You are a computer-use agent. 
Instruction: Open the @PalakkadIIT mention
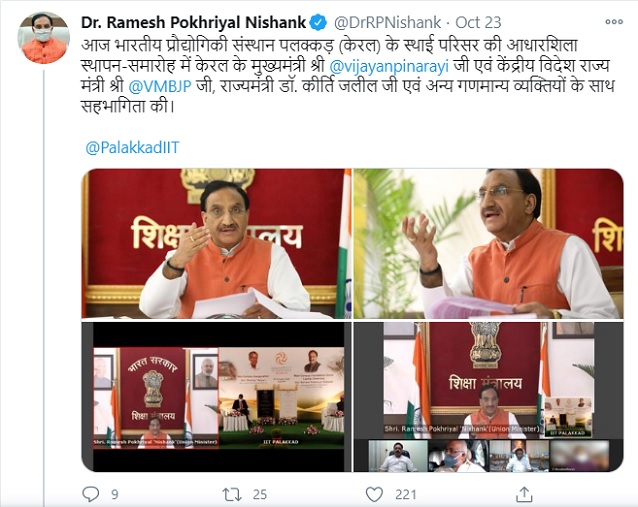132,147
